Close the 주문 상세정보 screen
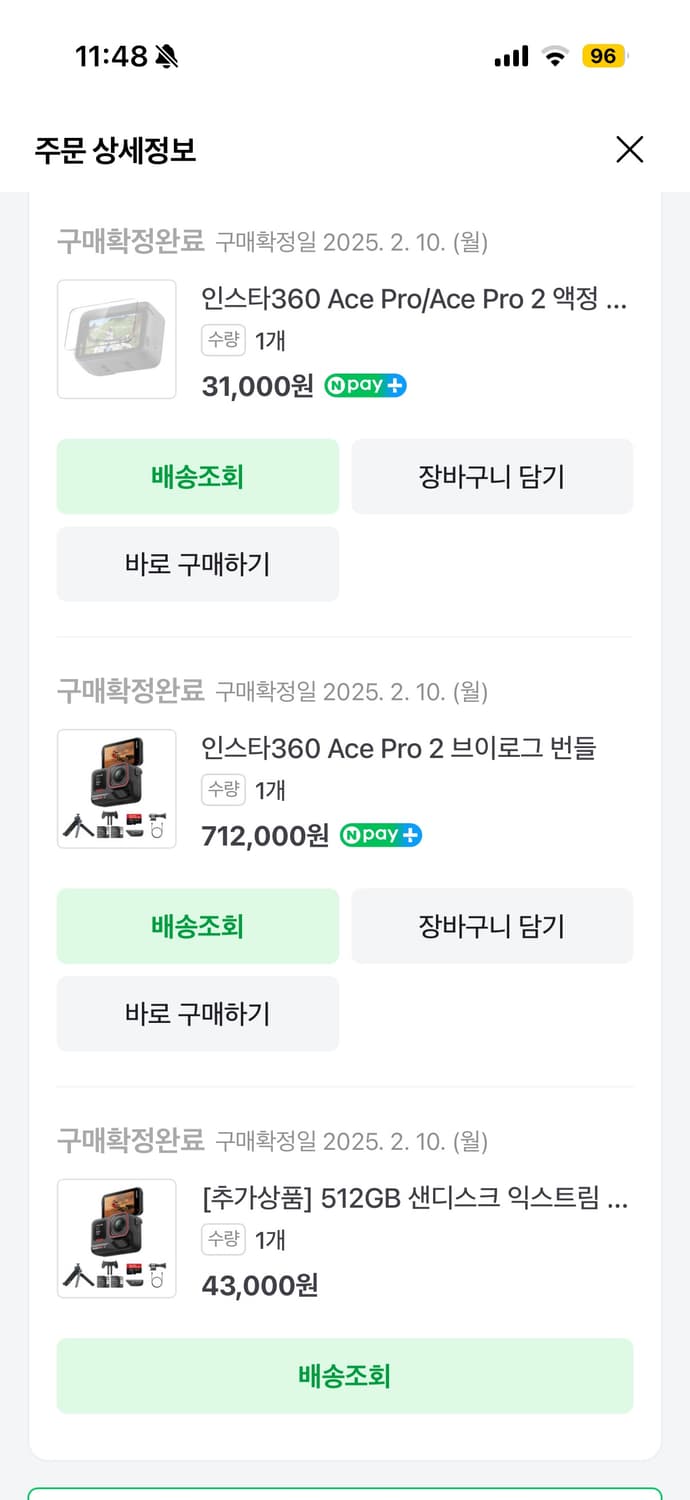Screen dimensions: 690x1500 click(629, 150)
